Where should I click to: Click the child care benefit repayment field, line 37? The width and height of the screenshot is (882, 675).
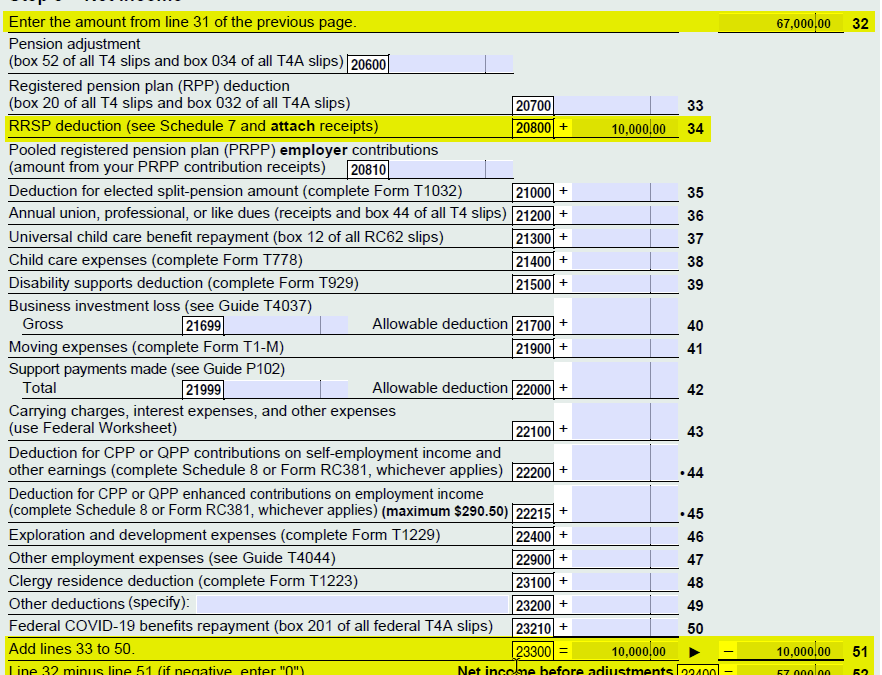[625, 238]
